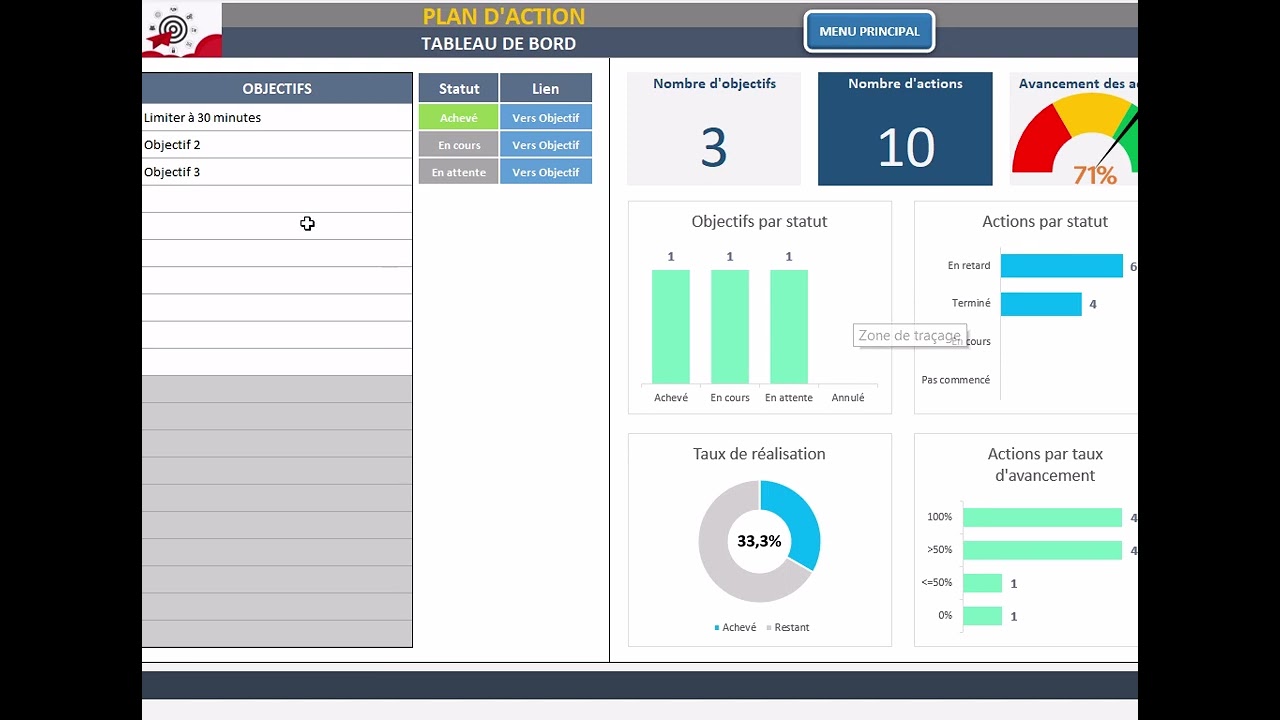Click the Lien column header
The image size is (1280, 720).
click(546, 88)
